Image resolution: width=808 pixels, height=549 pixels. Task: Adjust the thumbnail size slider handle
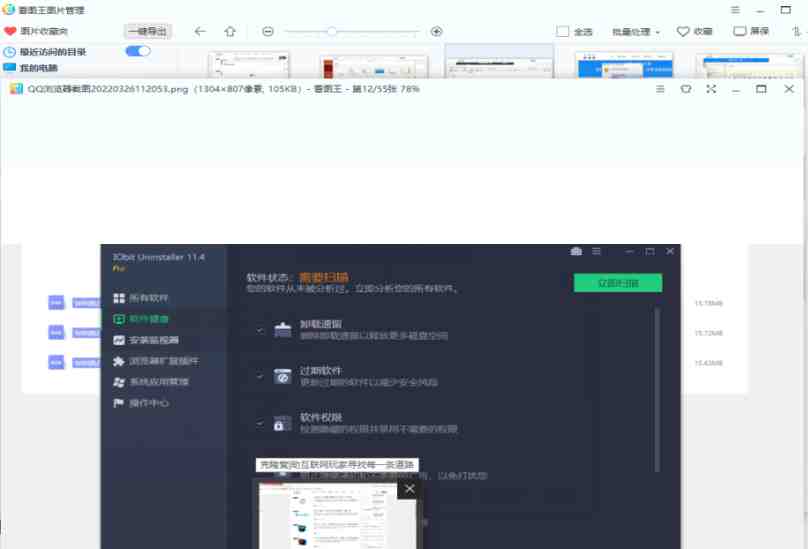click(x=332, y=31)
